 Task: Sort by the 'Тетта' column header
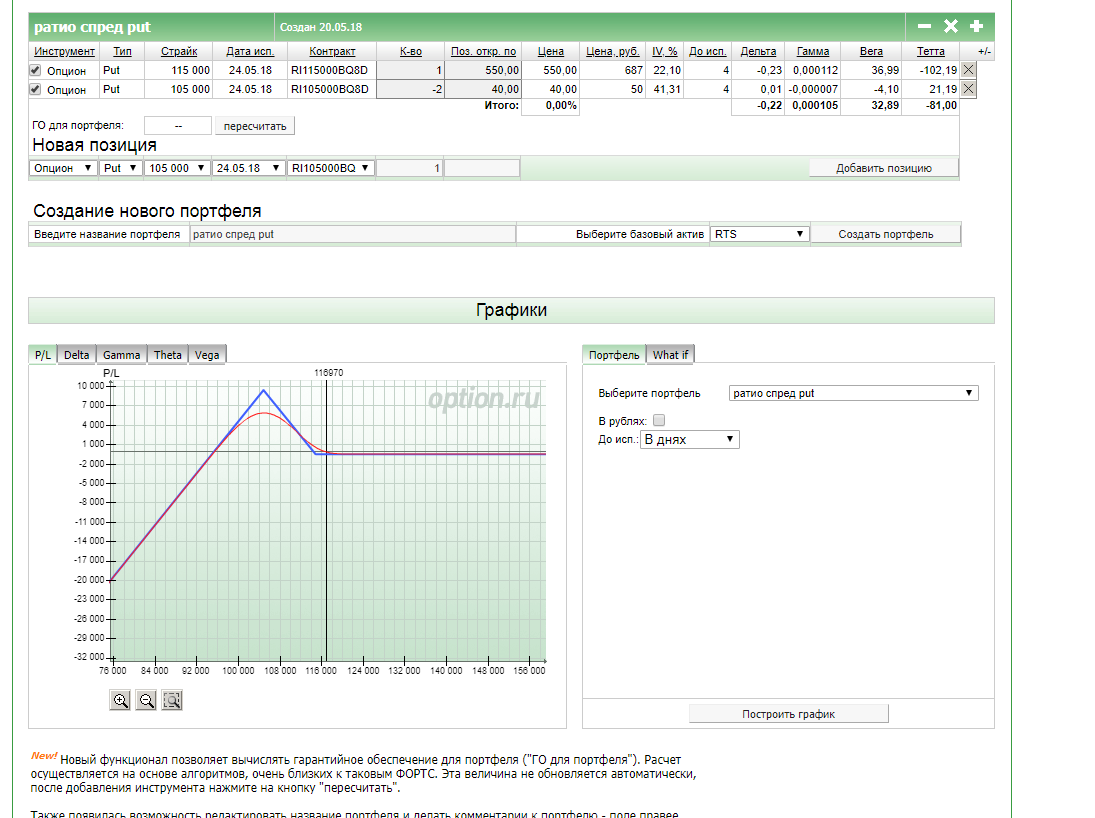[x=931, y=51]
